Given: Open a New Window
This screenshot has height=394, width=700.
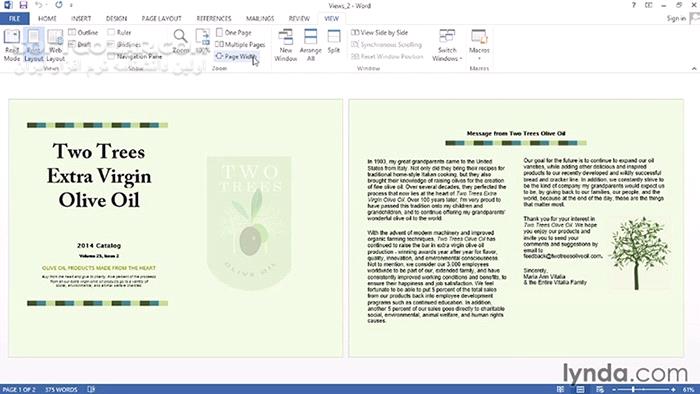Looking at the screenshot, I should tap(286, 45).
